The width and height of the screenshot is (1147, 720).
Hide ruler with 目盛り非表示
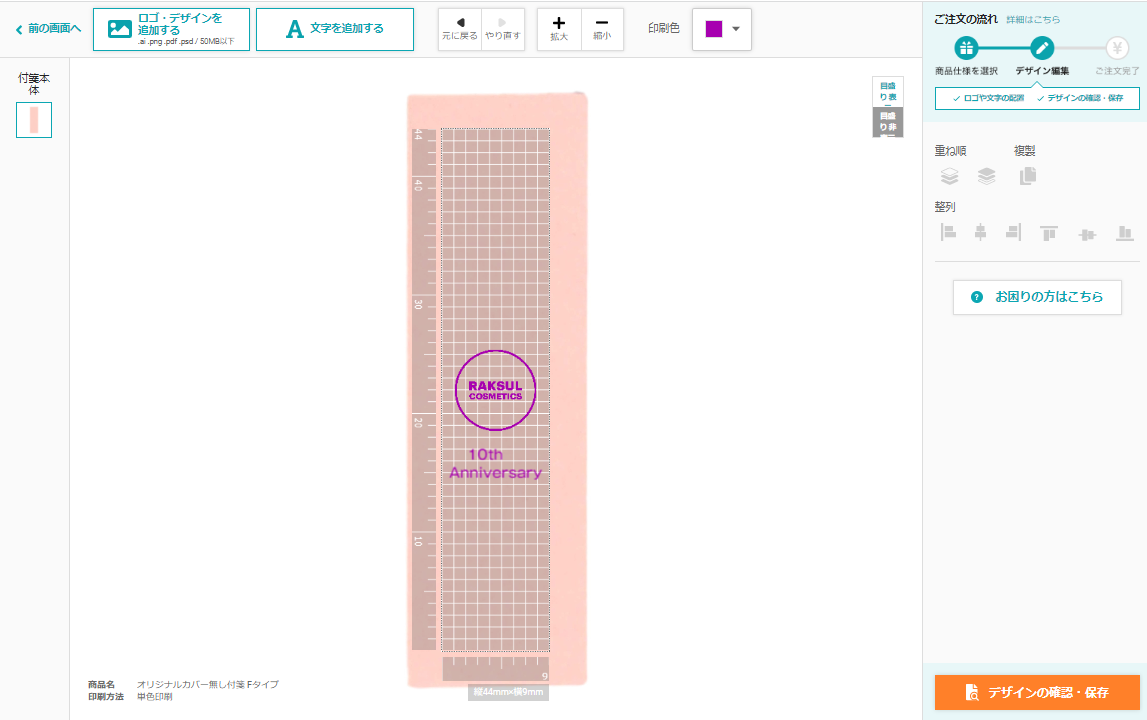pos(887,122)
